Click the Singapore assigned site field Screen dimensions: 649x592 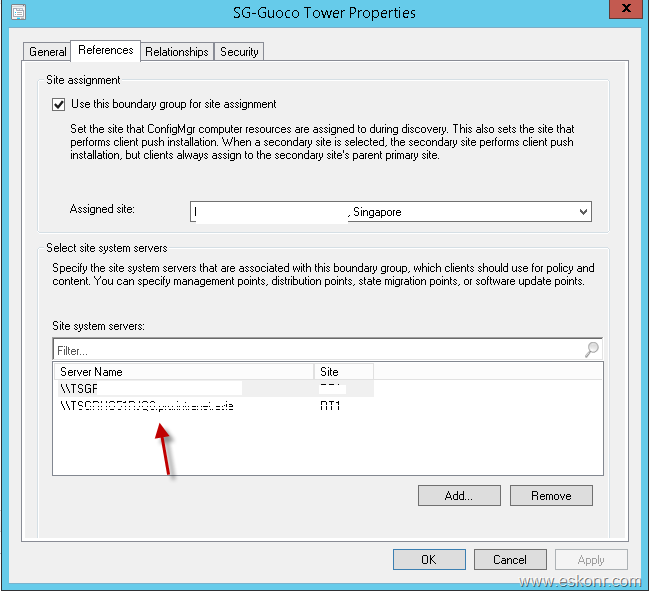click(380, 212)
